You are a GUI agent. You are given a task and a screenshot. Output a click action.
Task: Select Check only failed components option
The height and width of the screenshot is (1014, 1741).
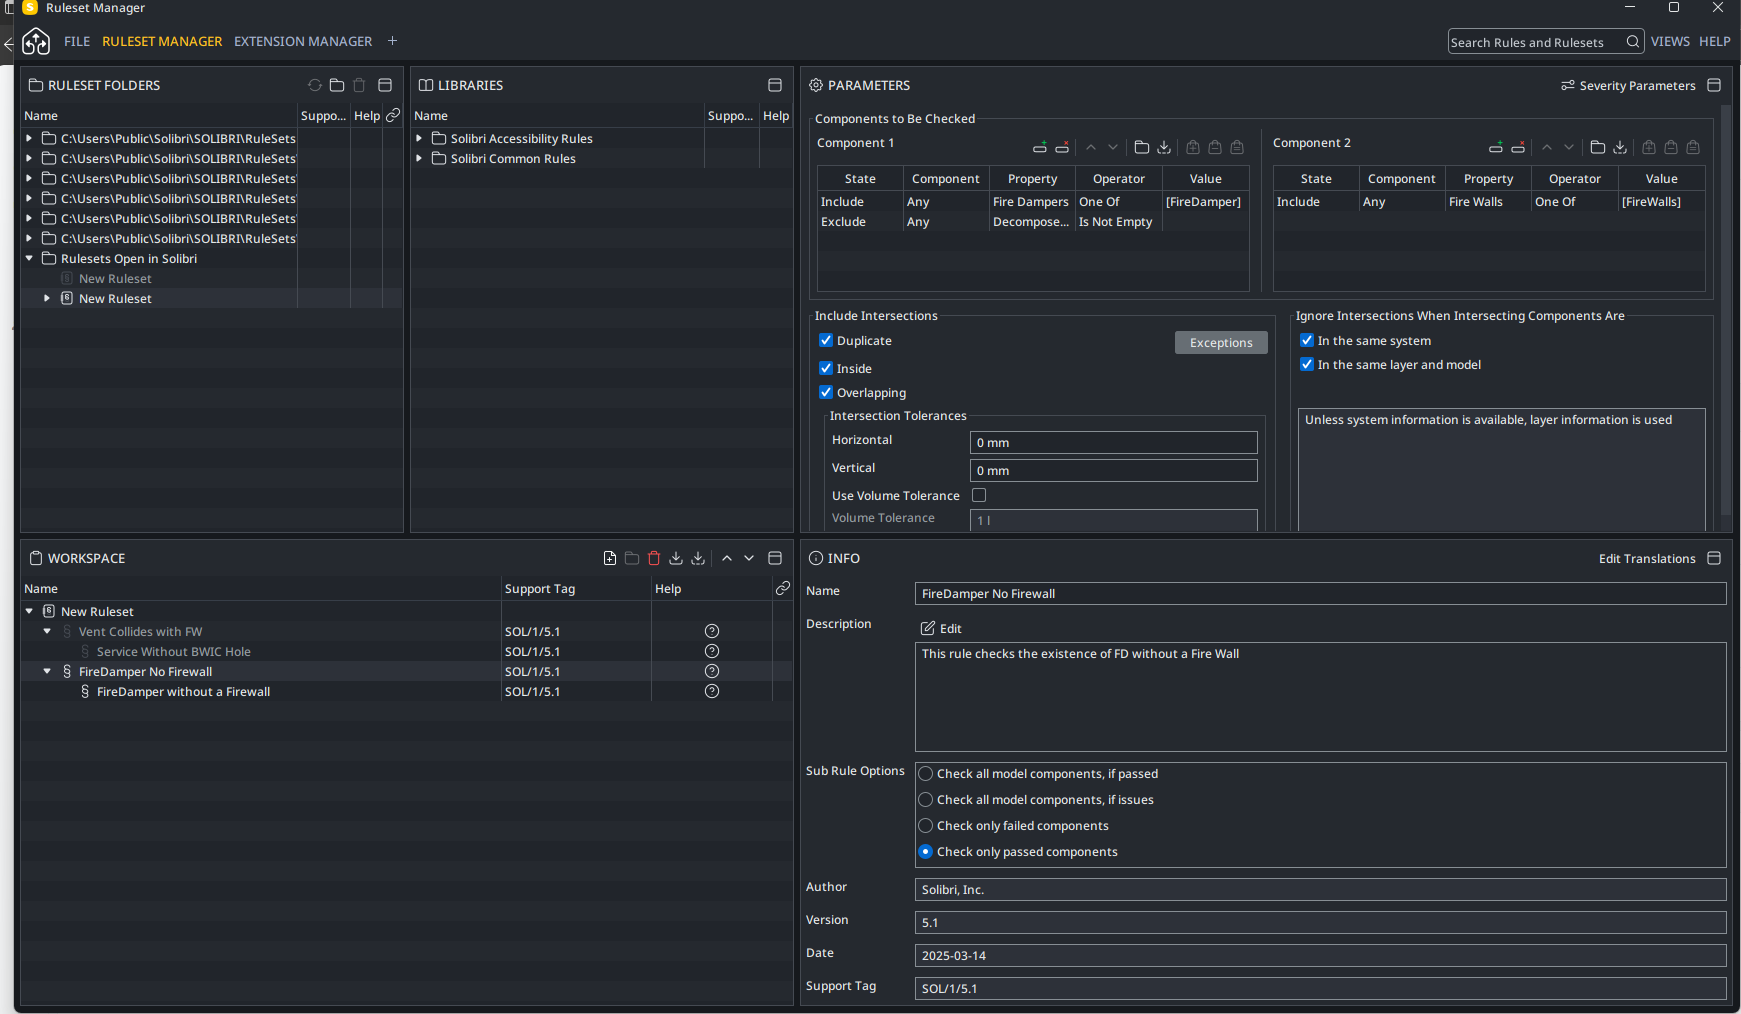tap(926, 825)
